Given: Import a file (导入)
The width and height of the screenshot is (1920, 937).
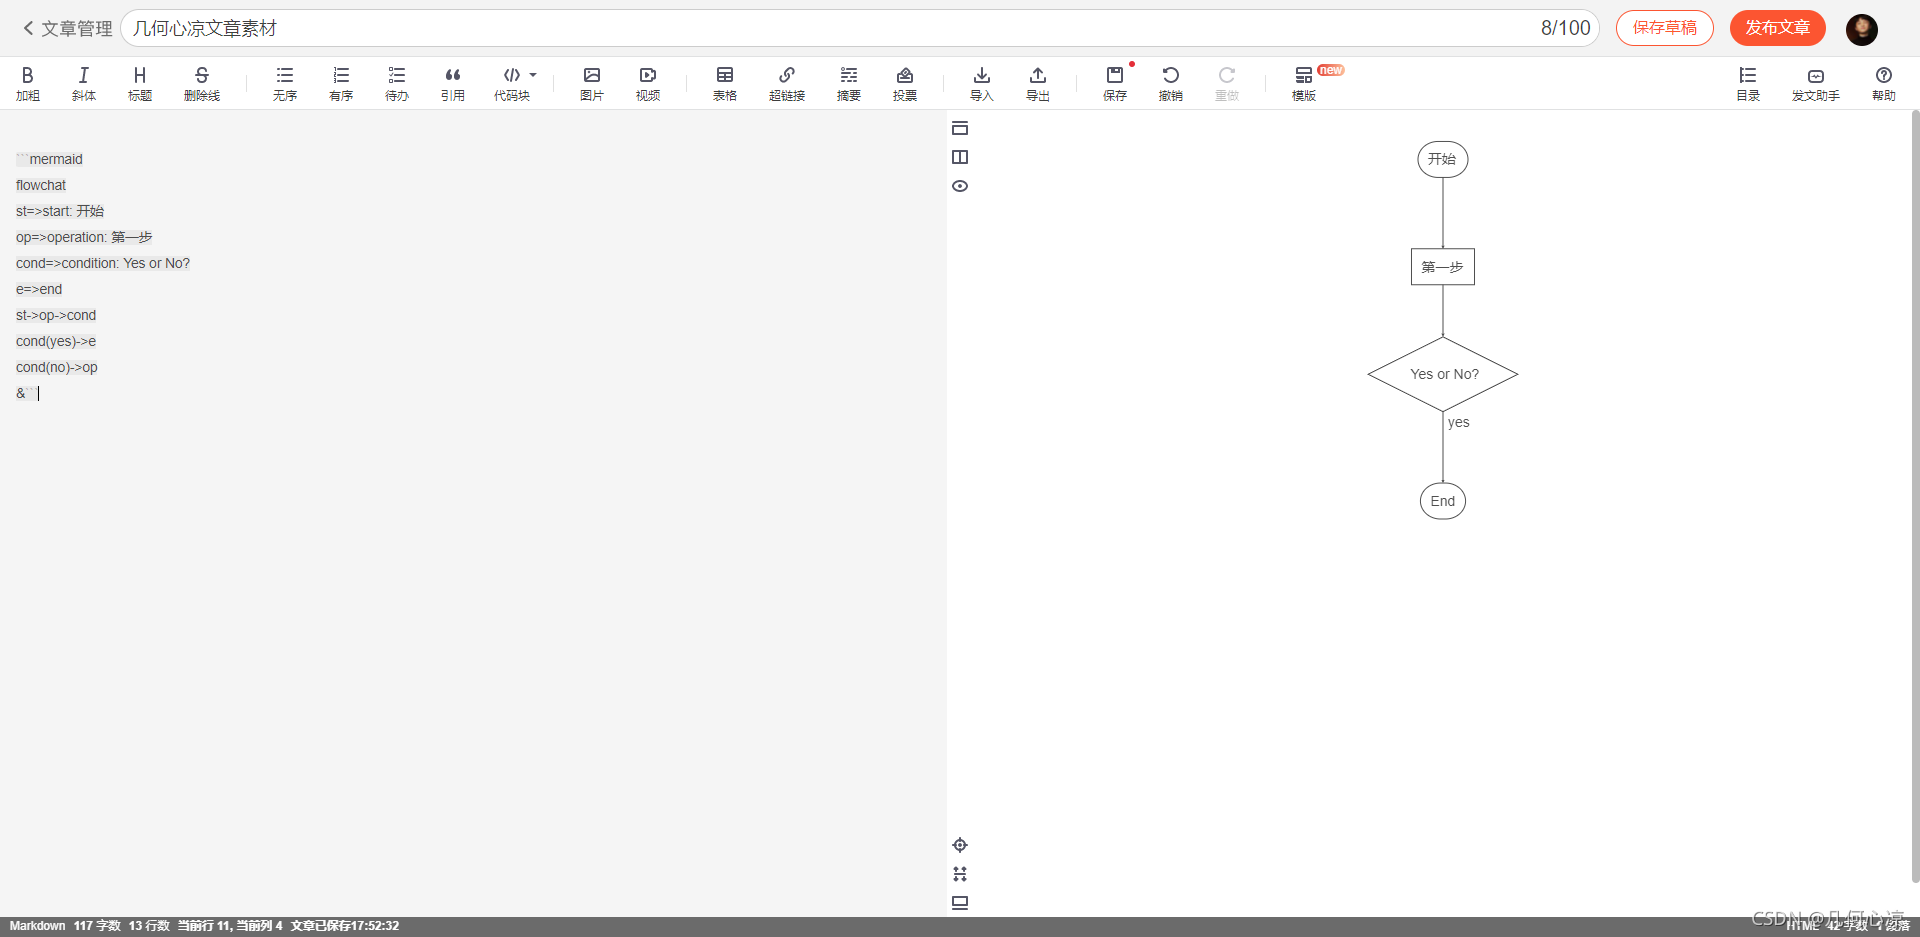Looking at the screenshot, I should (982, 83).
